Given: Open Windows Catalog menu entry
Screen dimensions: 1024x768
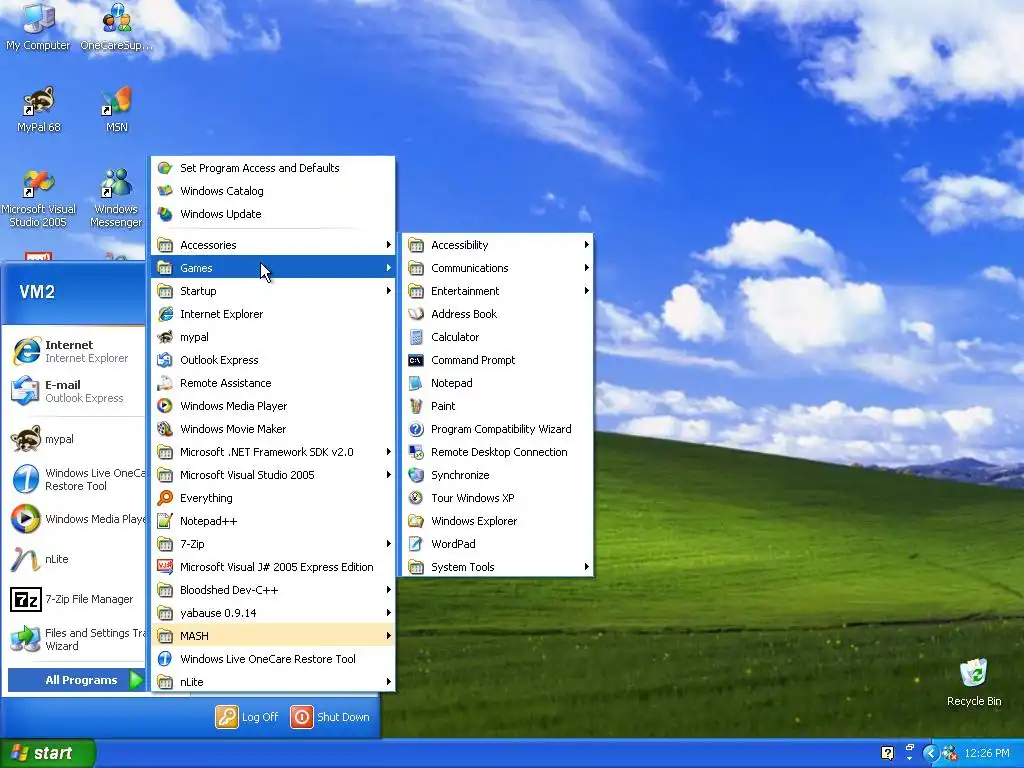Looking at the screenshot, I should [x=273, y=191].
